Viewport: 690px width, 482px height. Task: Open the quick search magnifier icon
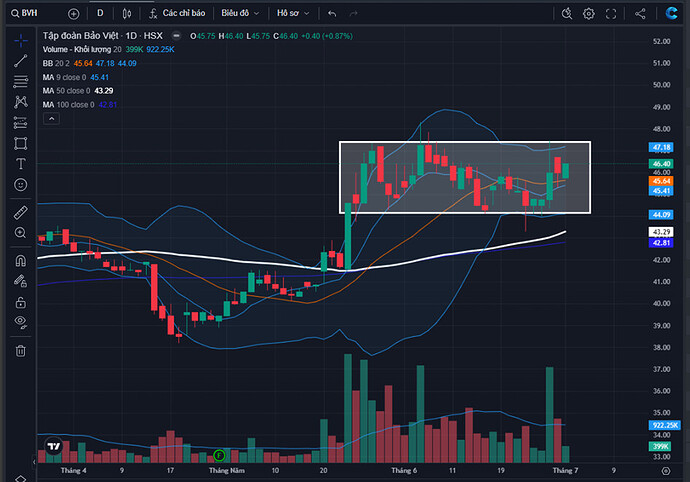coord(567,14)
